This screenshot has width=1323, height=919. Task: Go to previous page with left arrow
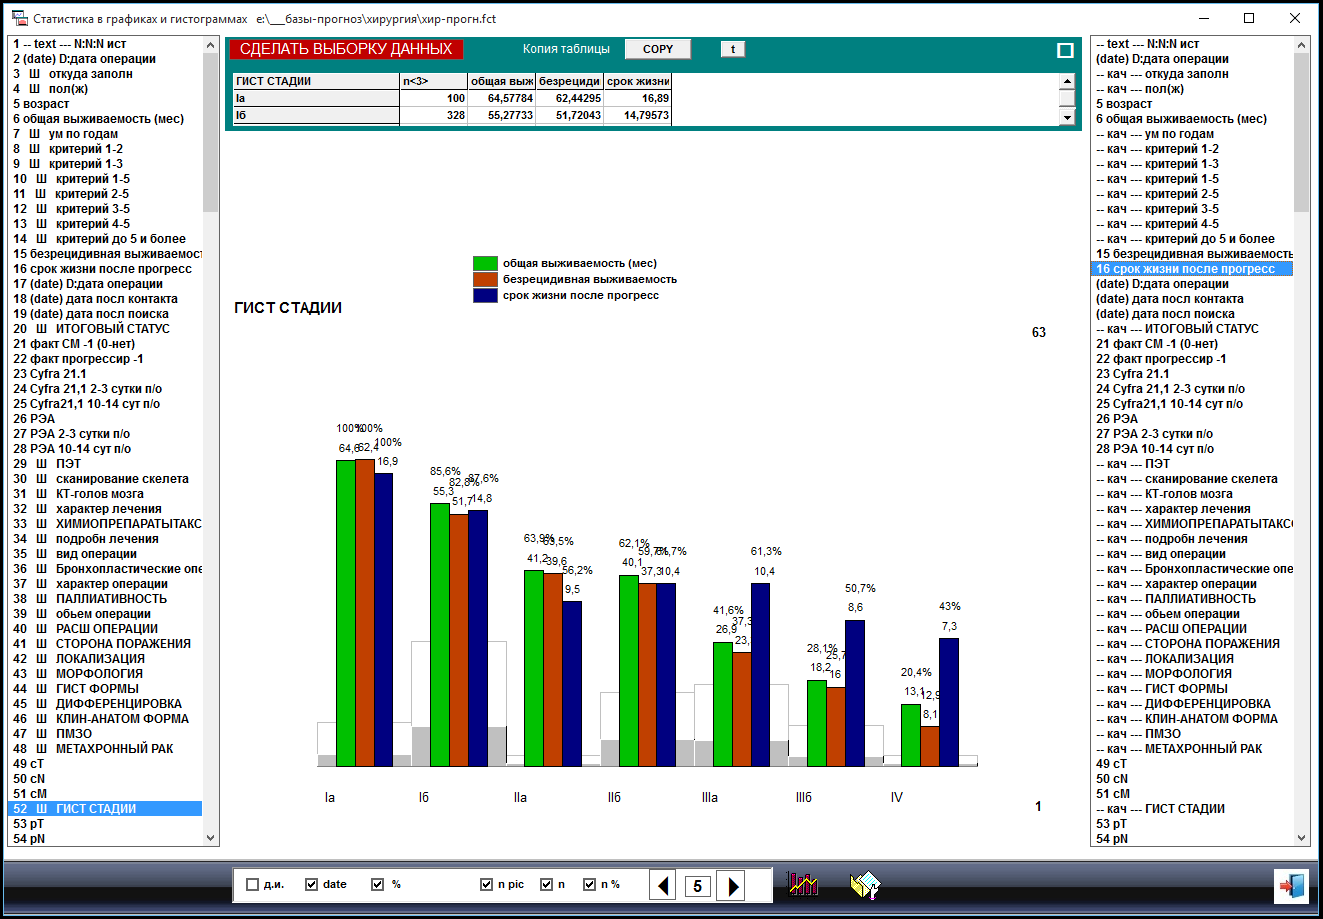coord(663,885)
